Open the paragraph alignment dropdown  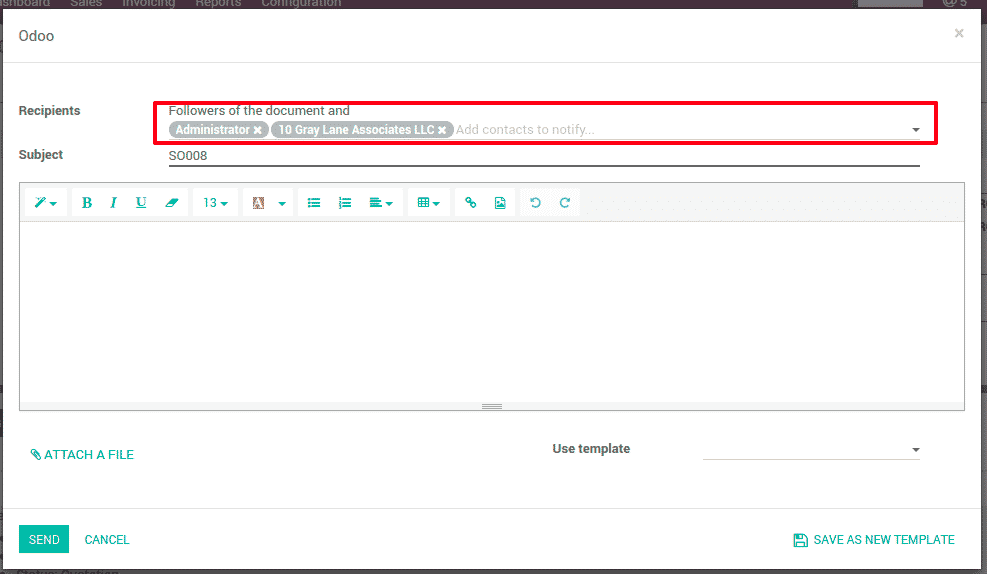[x=381, y=203]
